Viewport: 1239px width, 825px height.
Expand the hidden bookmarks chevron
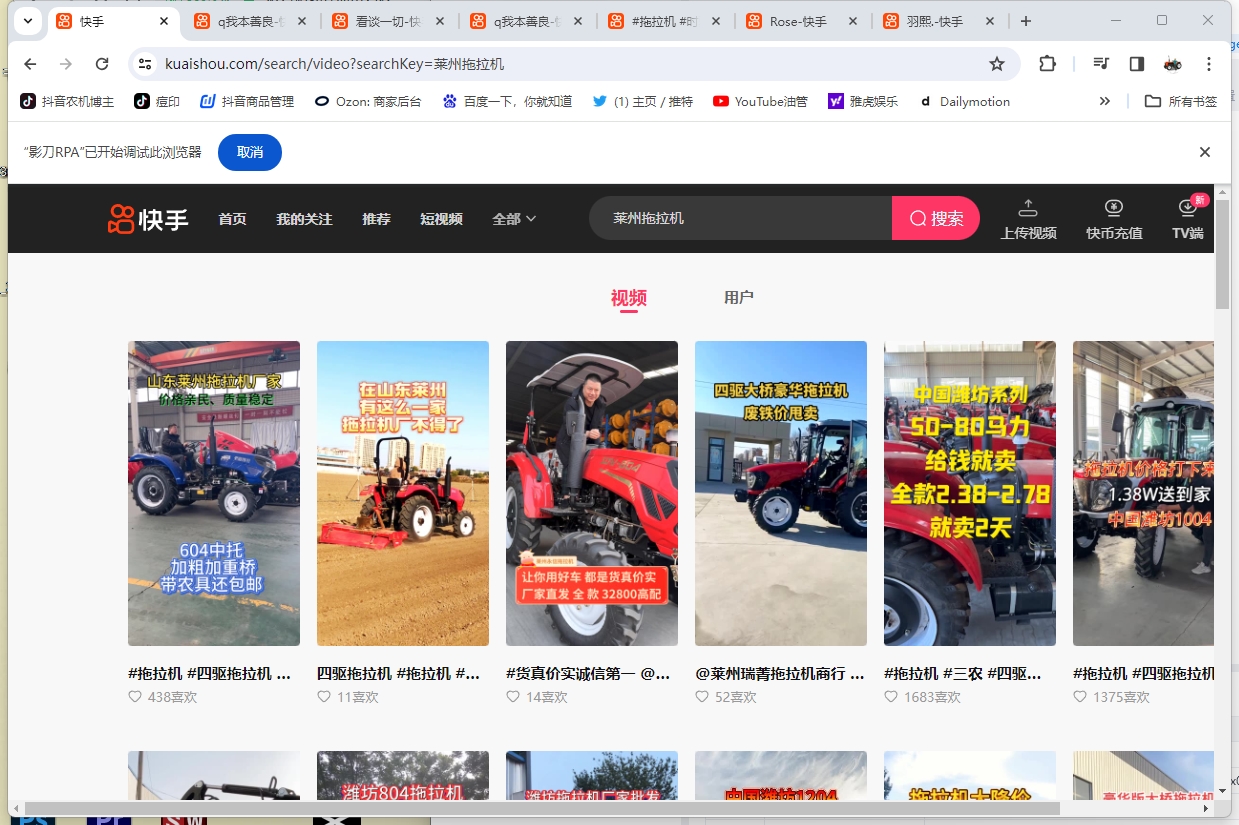(1105, 101)
